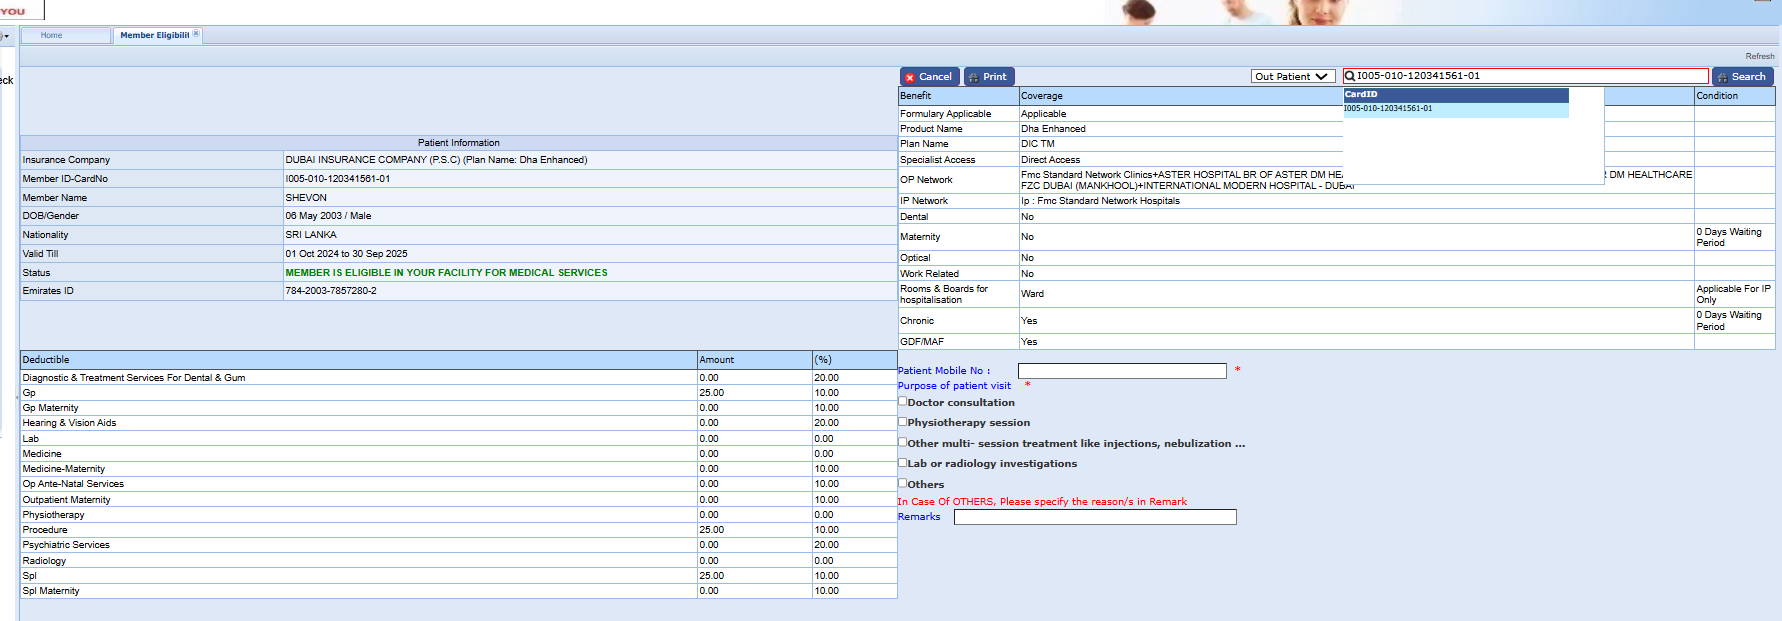Click the Print button
Screen dimensions: 1782x621
point(989,77)
